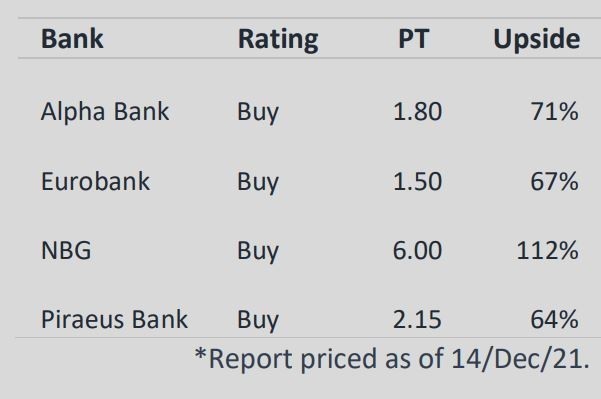Click the 2.15 price target value
Screen dimensions: 601x399
click(x=417, y=319)
